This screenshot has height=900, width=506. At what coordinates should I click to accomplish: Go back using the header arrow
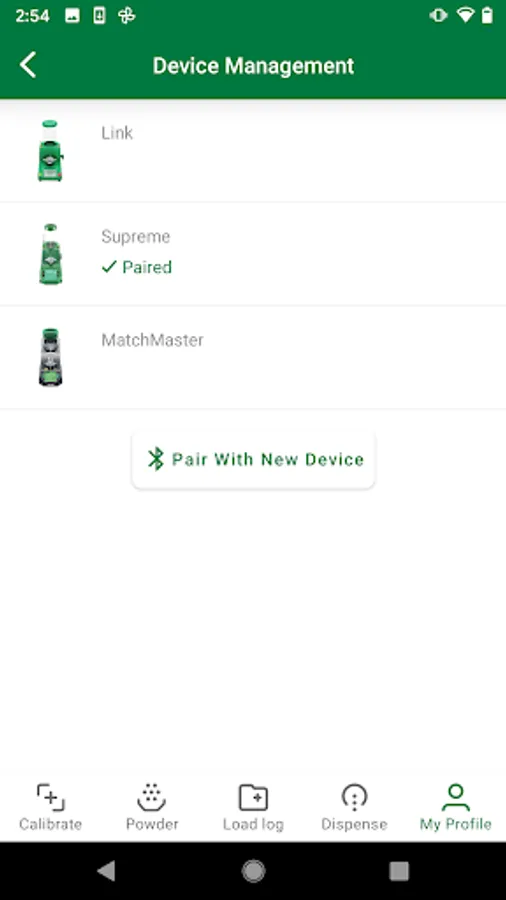click(x=28, y=65)
